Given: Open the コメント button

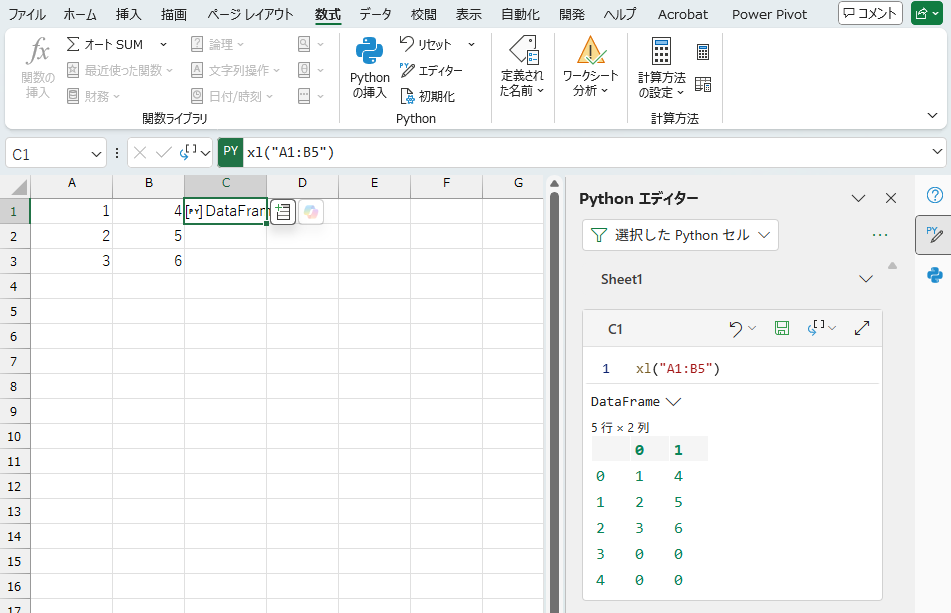Looking at the screenshot, I should [869, 13].
